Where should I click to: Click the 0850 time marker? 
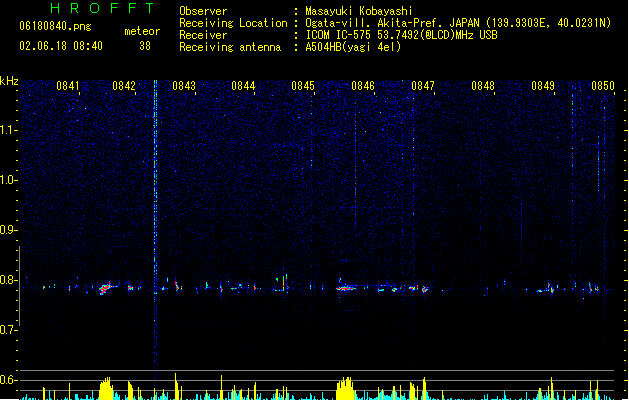[x=603, y=86]
